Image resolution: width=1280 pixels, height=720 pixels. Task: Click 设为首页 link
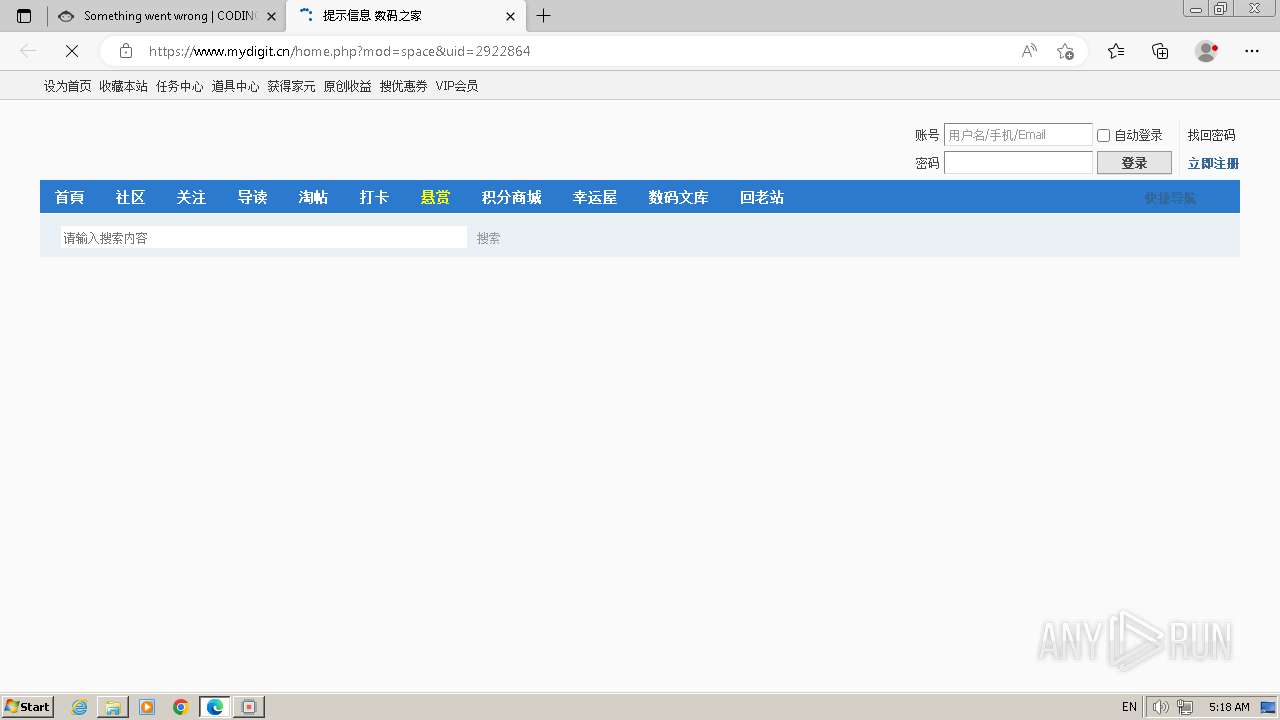[x=67, y=87]
